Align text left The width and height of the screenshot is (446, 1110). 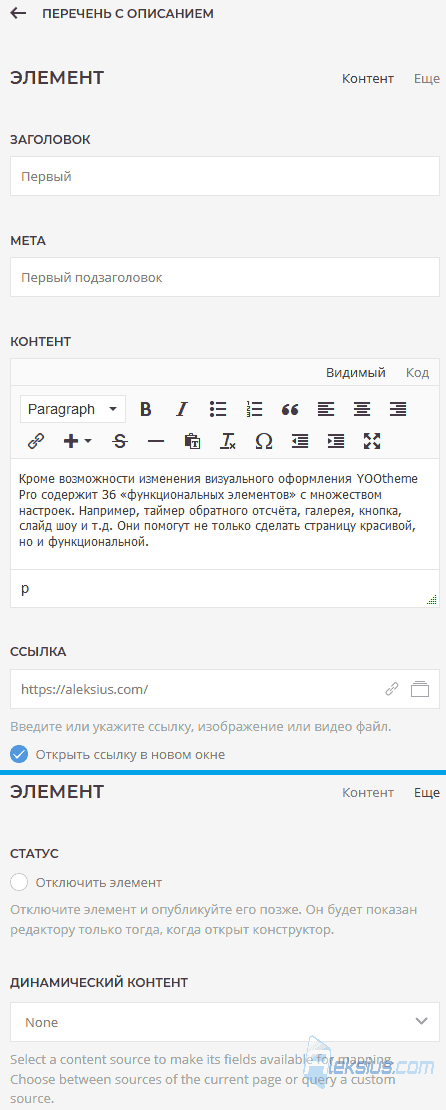[326, 409]
